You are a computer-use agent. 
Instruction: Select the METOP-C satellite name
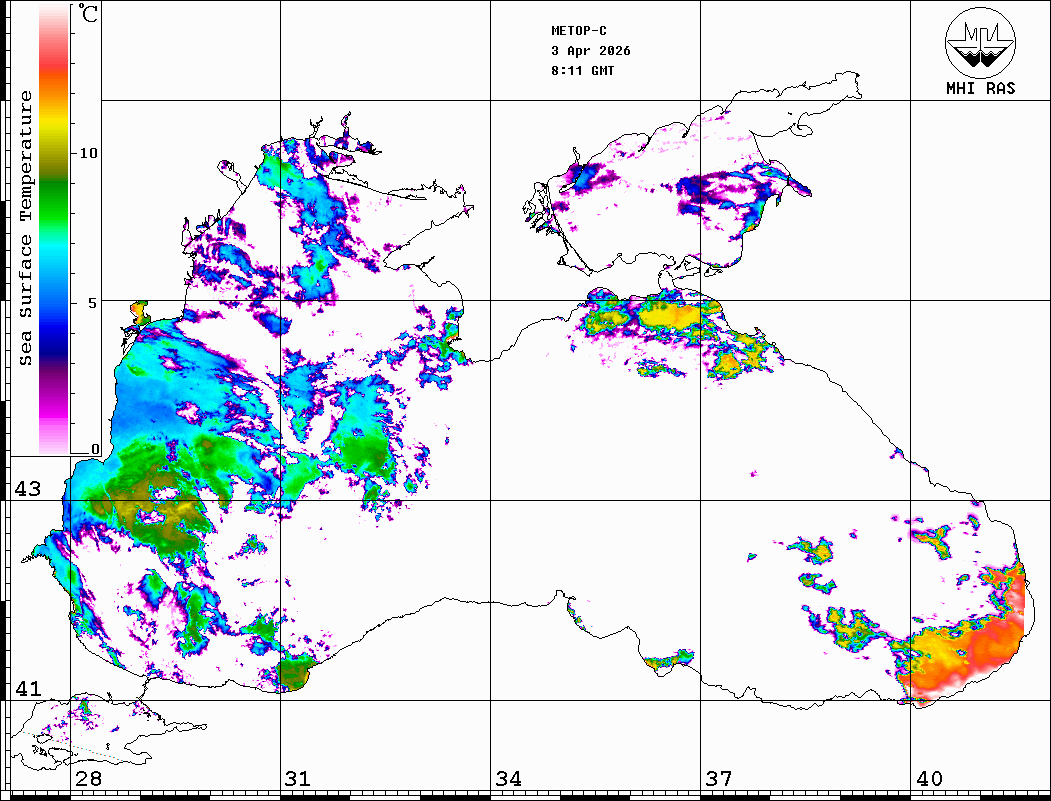coord(579,31)
